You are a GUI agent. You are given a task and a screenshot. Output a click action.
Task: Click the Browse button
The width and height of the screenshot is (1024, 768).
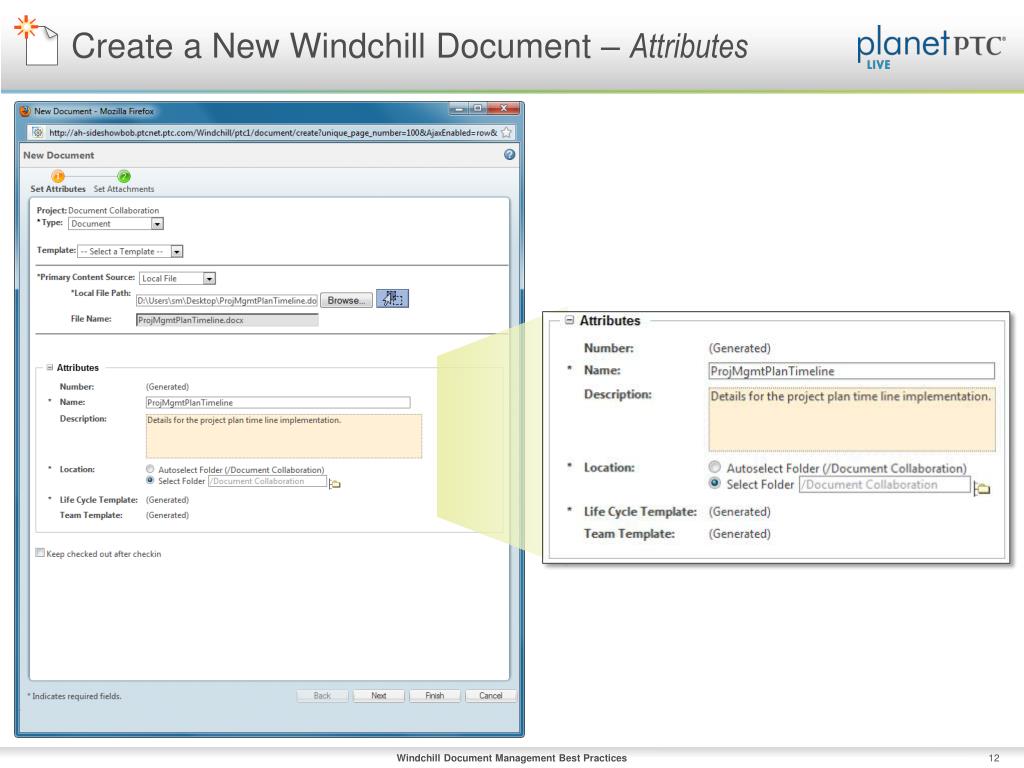(346, 300)
